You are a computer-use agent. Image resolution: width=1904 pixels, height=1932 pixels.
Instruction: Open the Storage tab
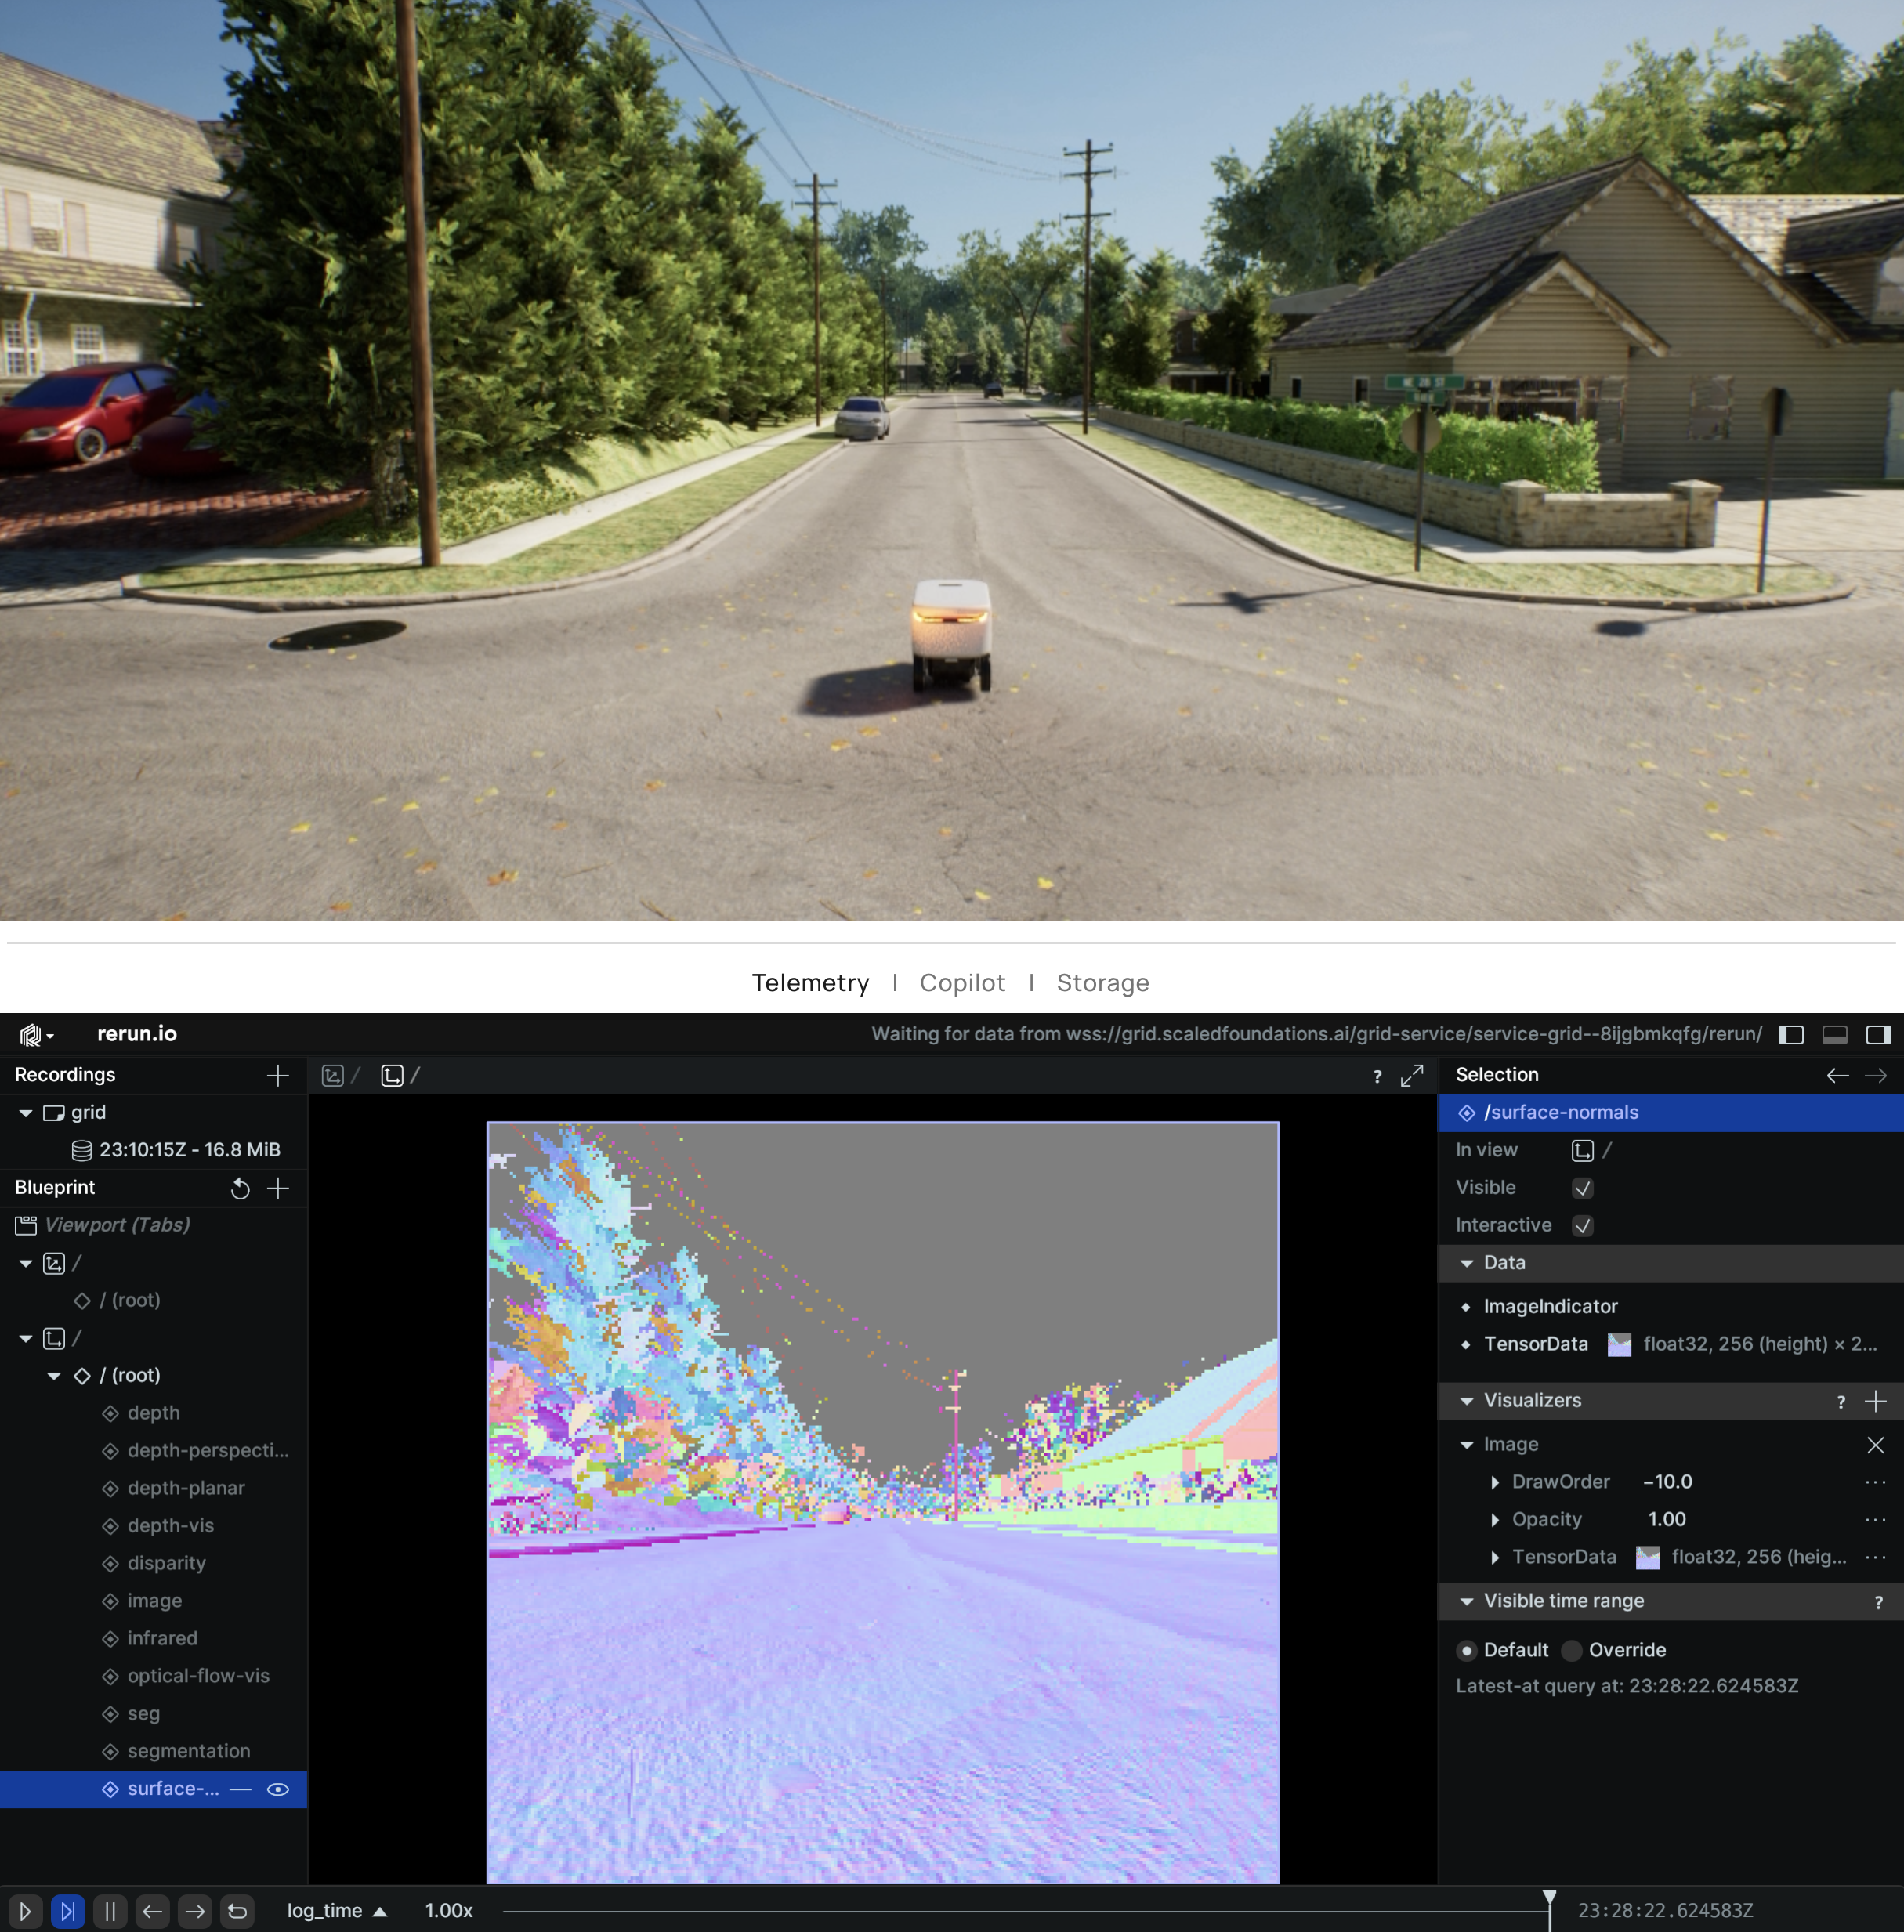pyautogui.click(x=1102, y=983)
